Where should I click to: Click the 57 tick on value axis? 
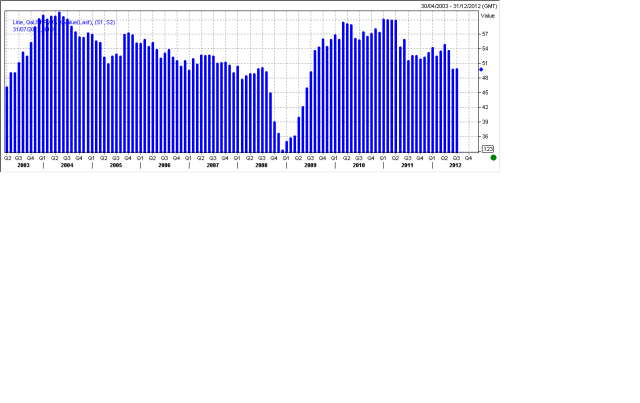[x=485, y=33]
